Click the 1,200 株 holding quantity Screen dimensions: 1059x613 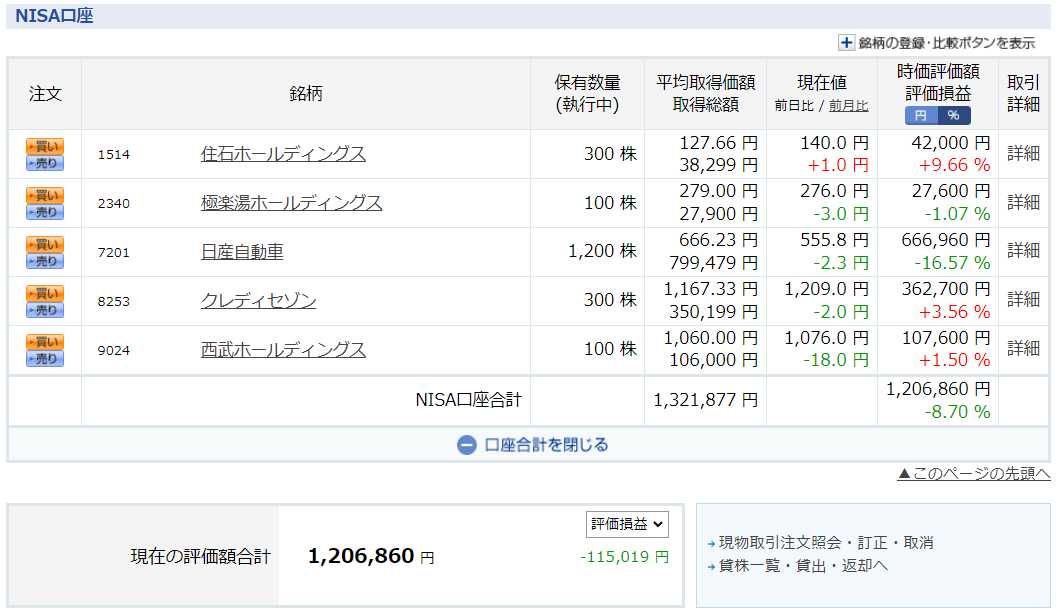click(x=602, y=251)
